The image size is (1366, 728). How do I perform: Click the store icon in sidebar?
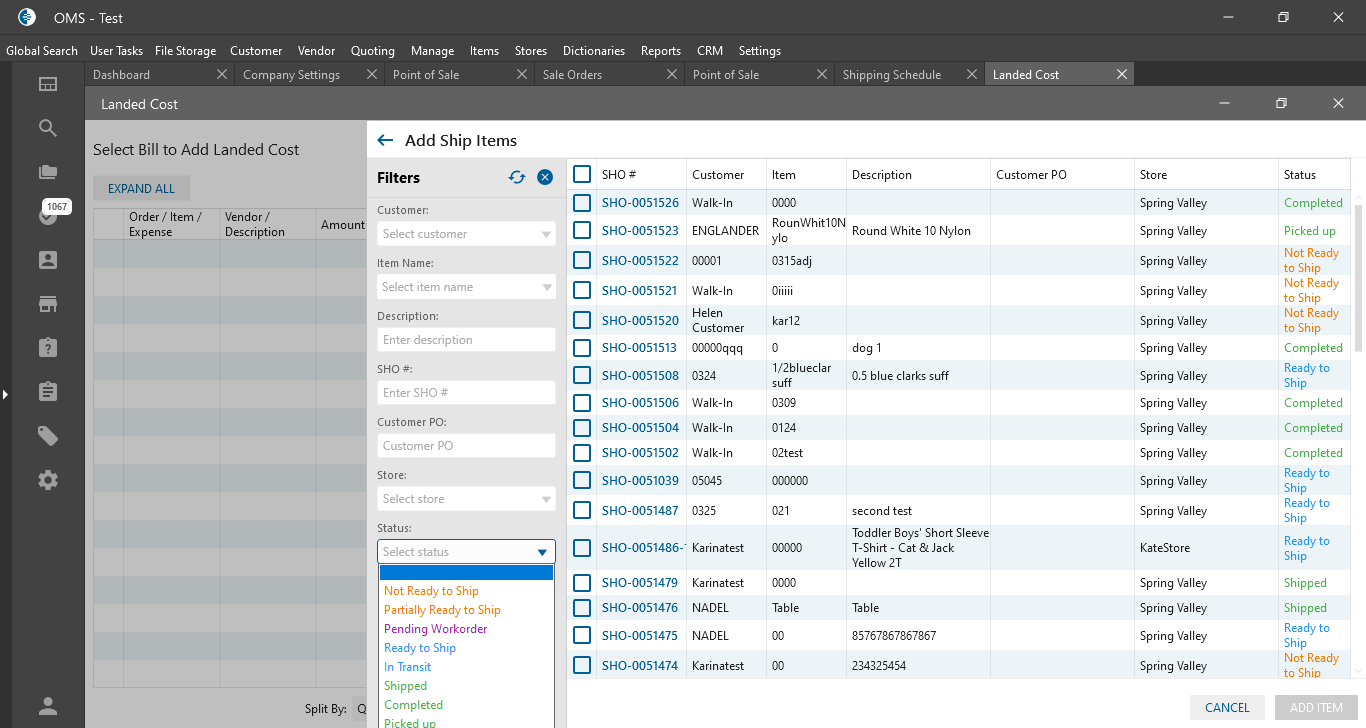point(48,304)
